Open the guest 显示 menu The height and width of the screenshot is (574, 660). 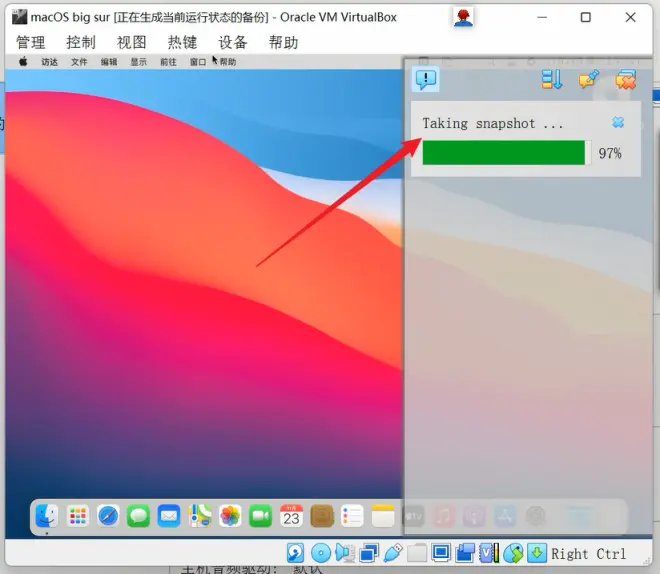[x=138, y=62]
